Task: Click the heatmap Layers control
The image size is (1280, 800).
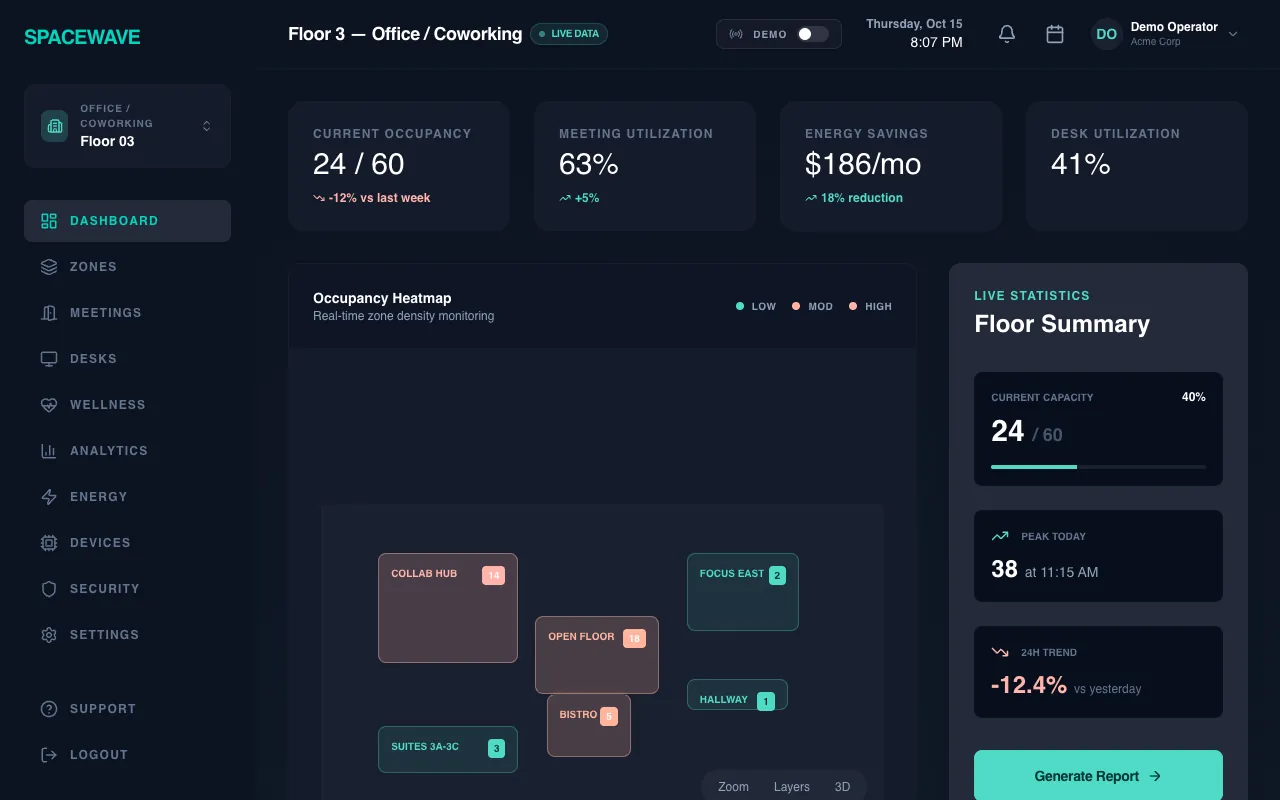Action: (791, 787)
